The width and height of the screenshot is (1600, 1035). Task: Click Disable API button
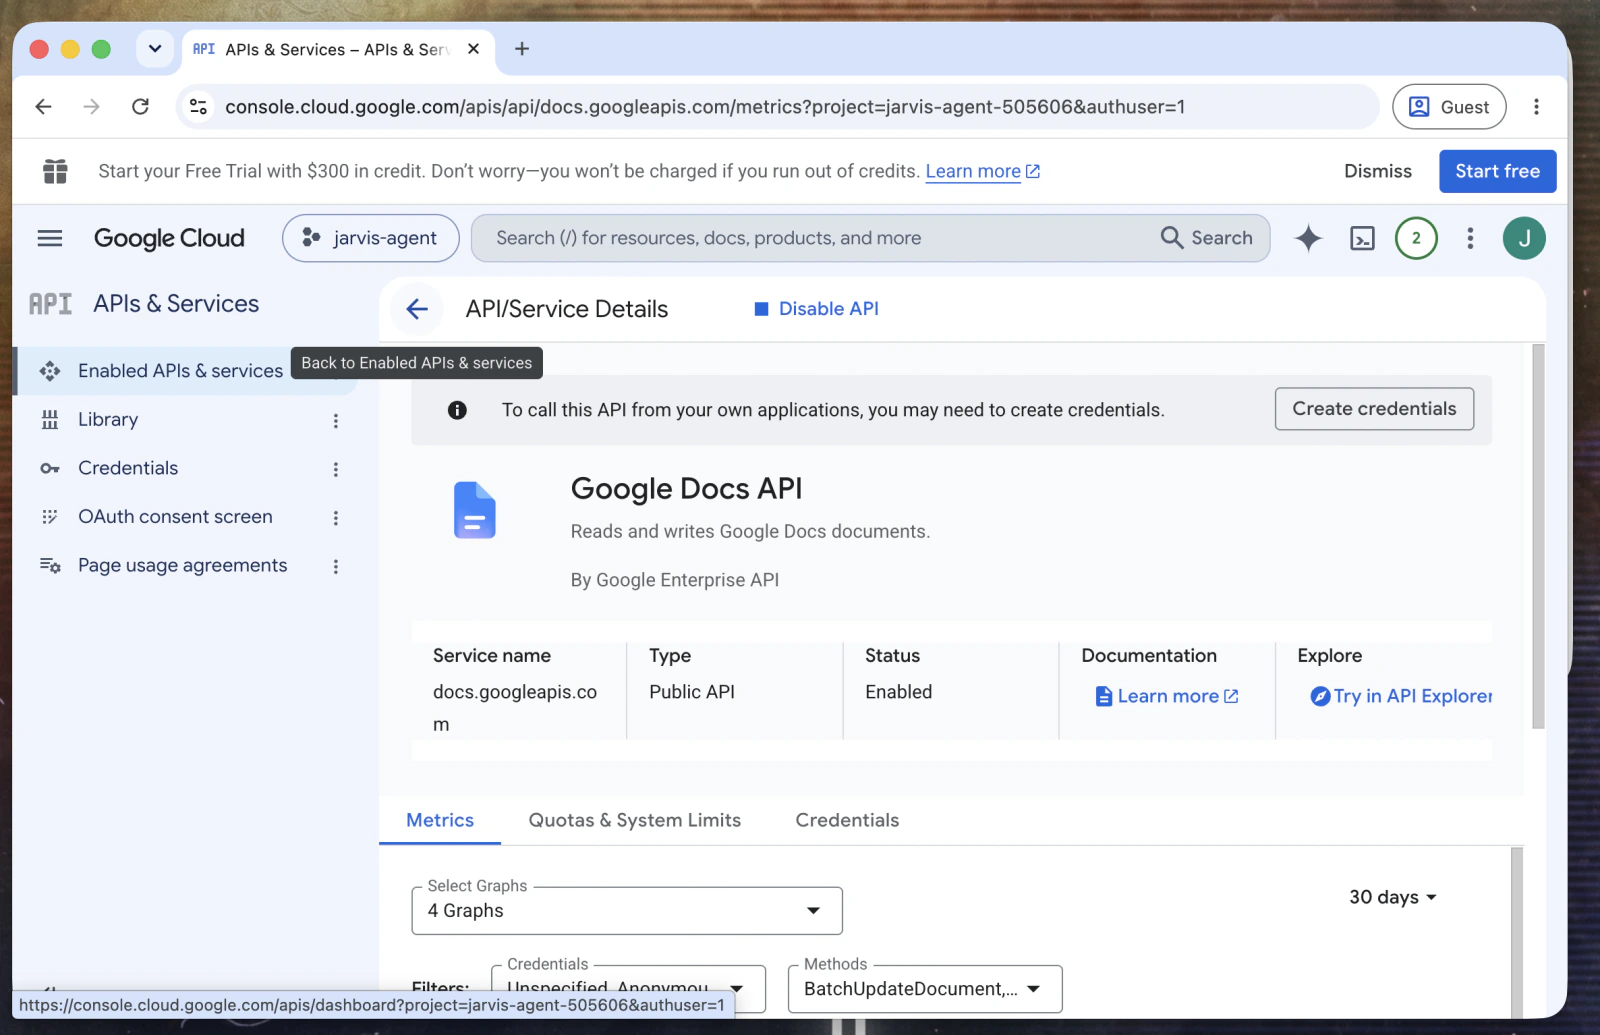tap(816, 309)
